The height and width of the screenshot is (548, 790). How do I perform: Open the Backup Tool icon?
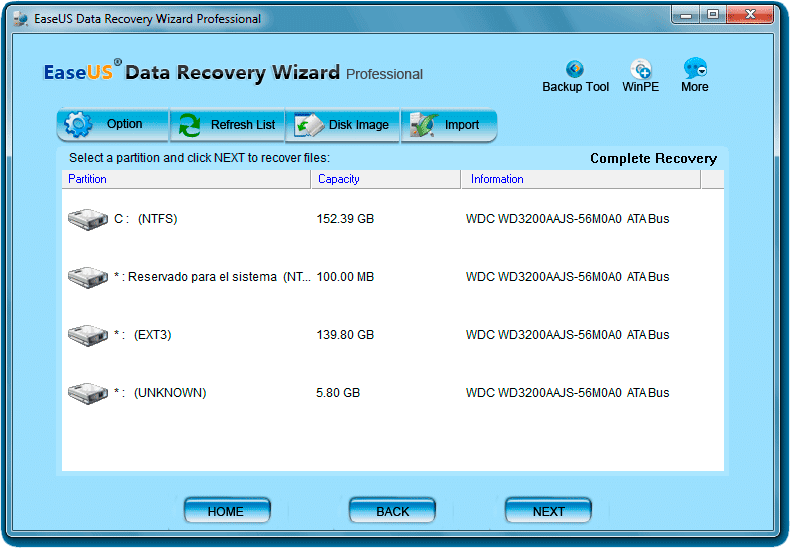click(575, 68)
